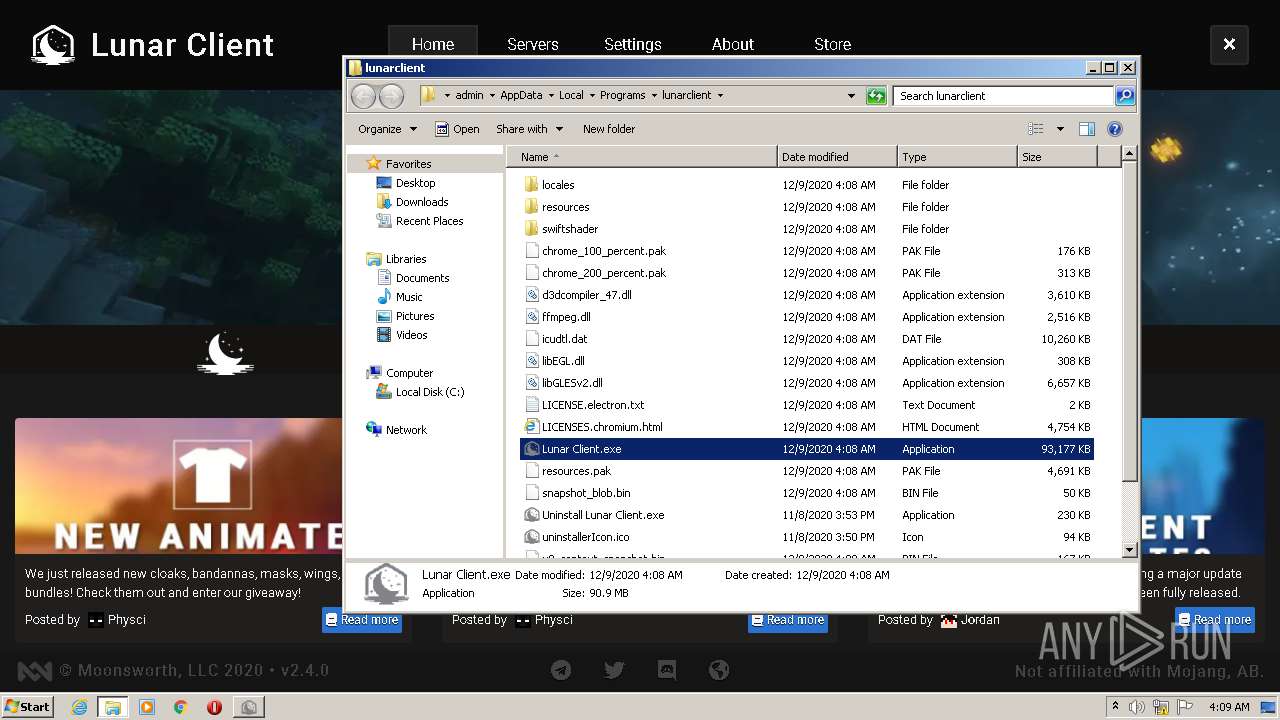This screenshot has width=1280, height=720.
Task: Click the Explorer Back navigation button
Action: (363, 96)
